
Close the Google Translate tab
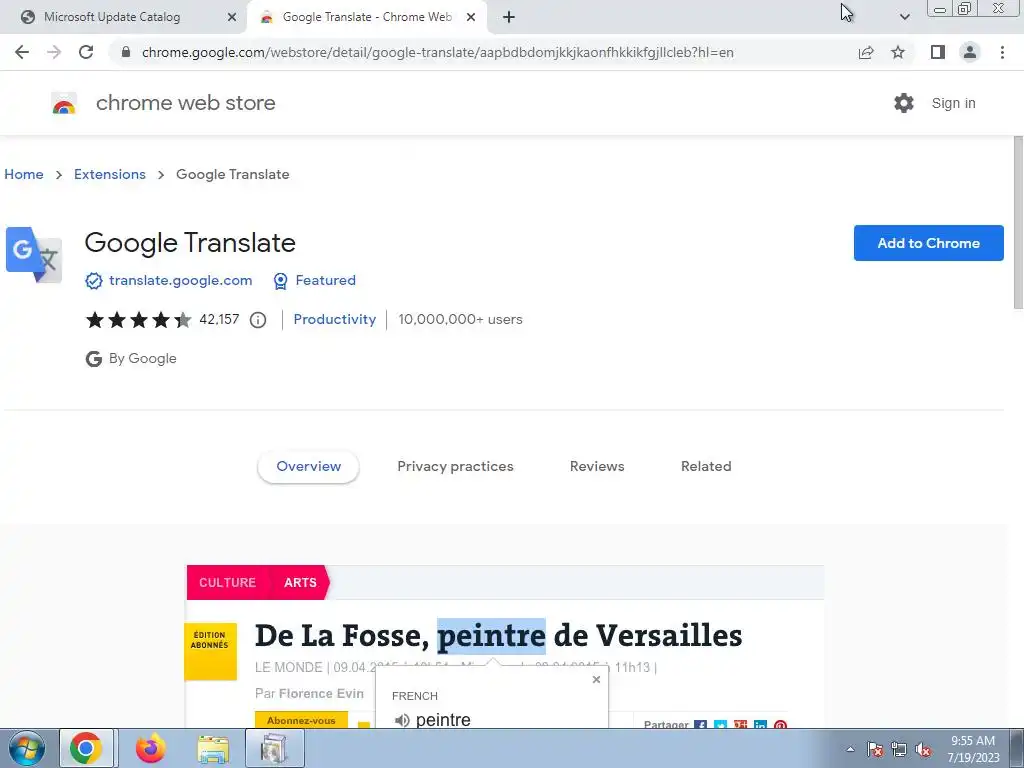(471, 17)
